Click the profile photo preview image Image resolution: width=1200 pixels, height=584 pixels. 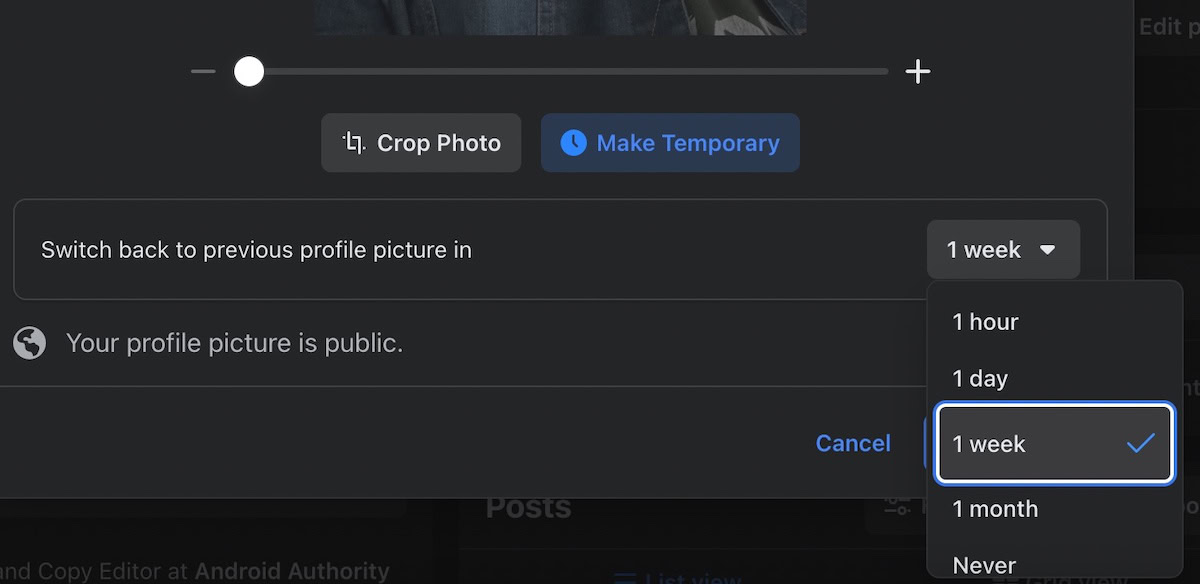tap(560, 15)
